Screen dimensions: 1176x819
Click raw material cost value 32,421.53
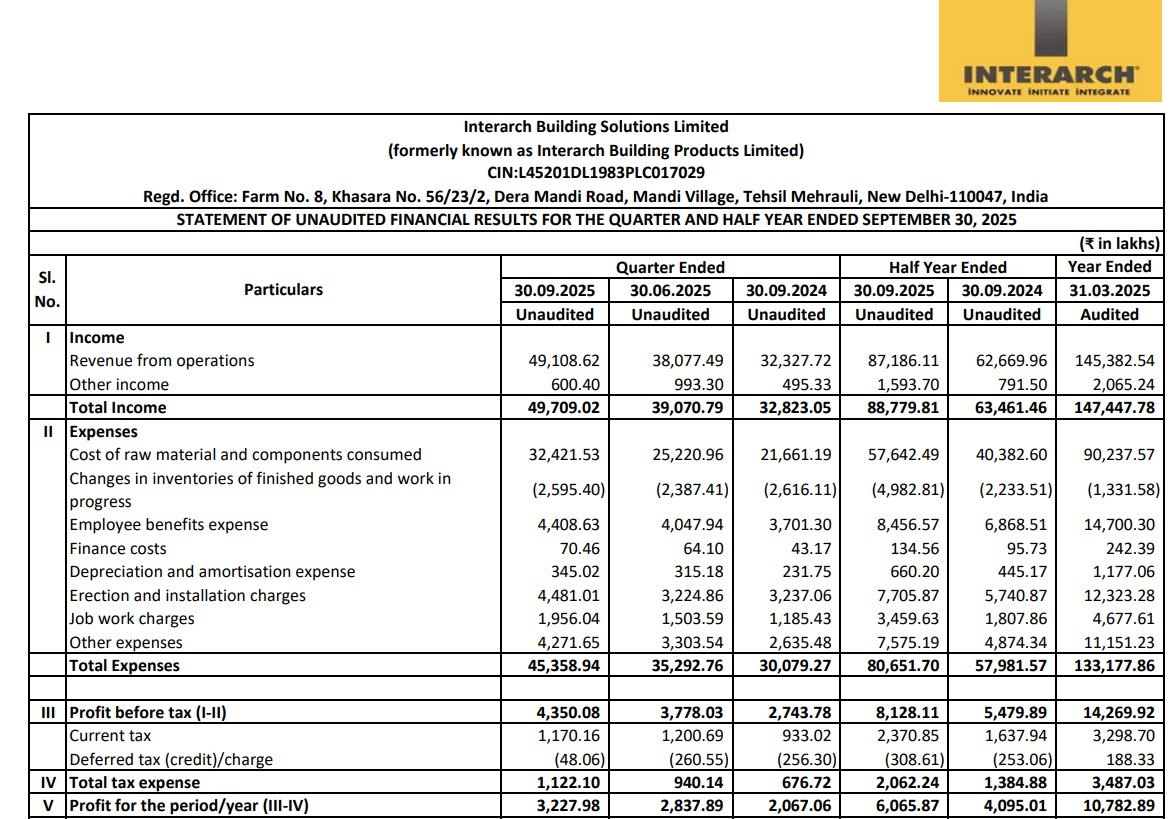(564, 455)
